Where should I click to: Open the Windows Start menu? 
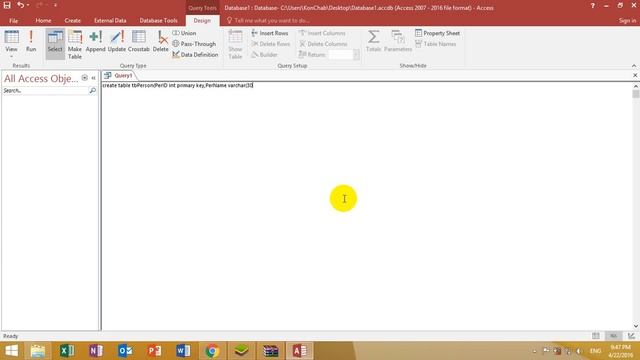[11, 351]
